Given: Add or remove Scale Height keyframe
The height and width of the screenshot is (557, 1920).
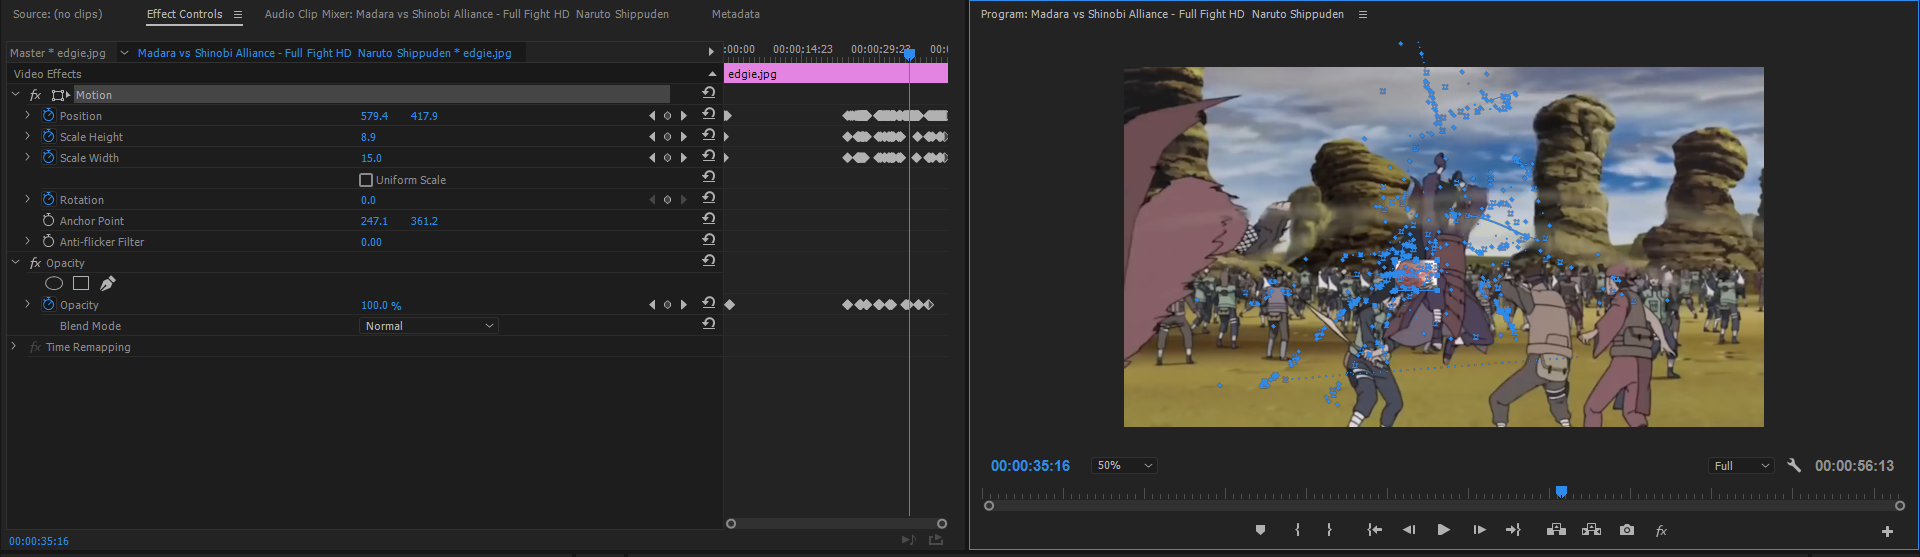Looking at the screenshot, I should tap(668, 137).
